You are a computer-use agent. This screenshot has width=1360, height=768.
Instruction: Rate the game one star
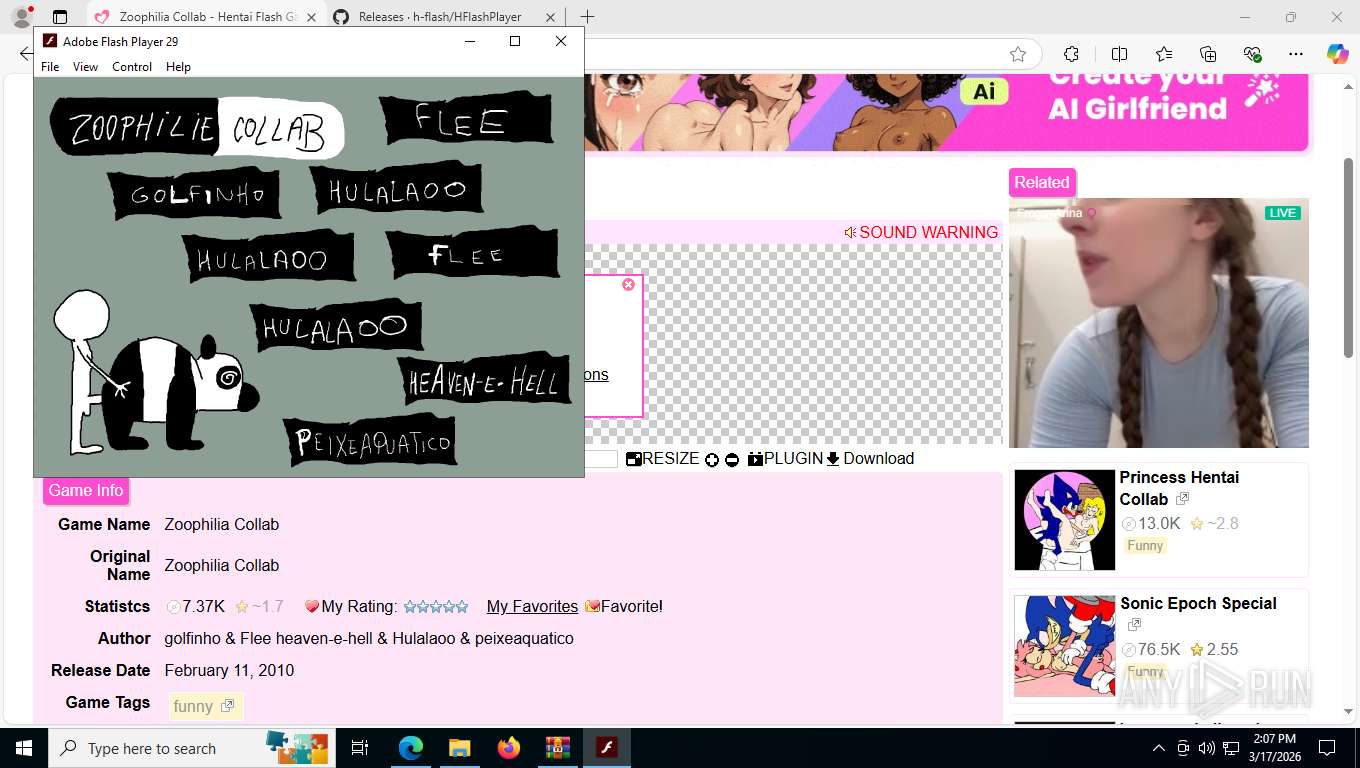[408, 607]
